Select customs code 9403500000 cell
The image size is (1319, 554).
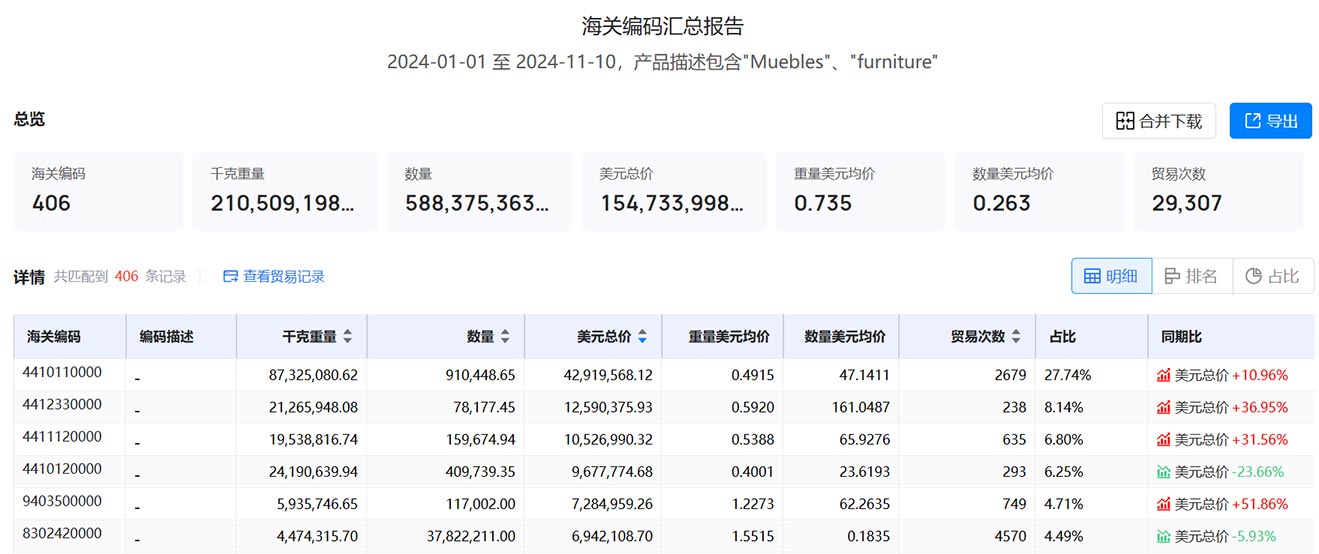64,501
